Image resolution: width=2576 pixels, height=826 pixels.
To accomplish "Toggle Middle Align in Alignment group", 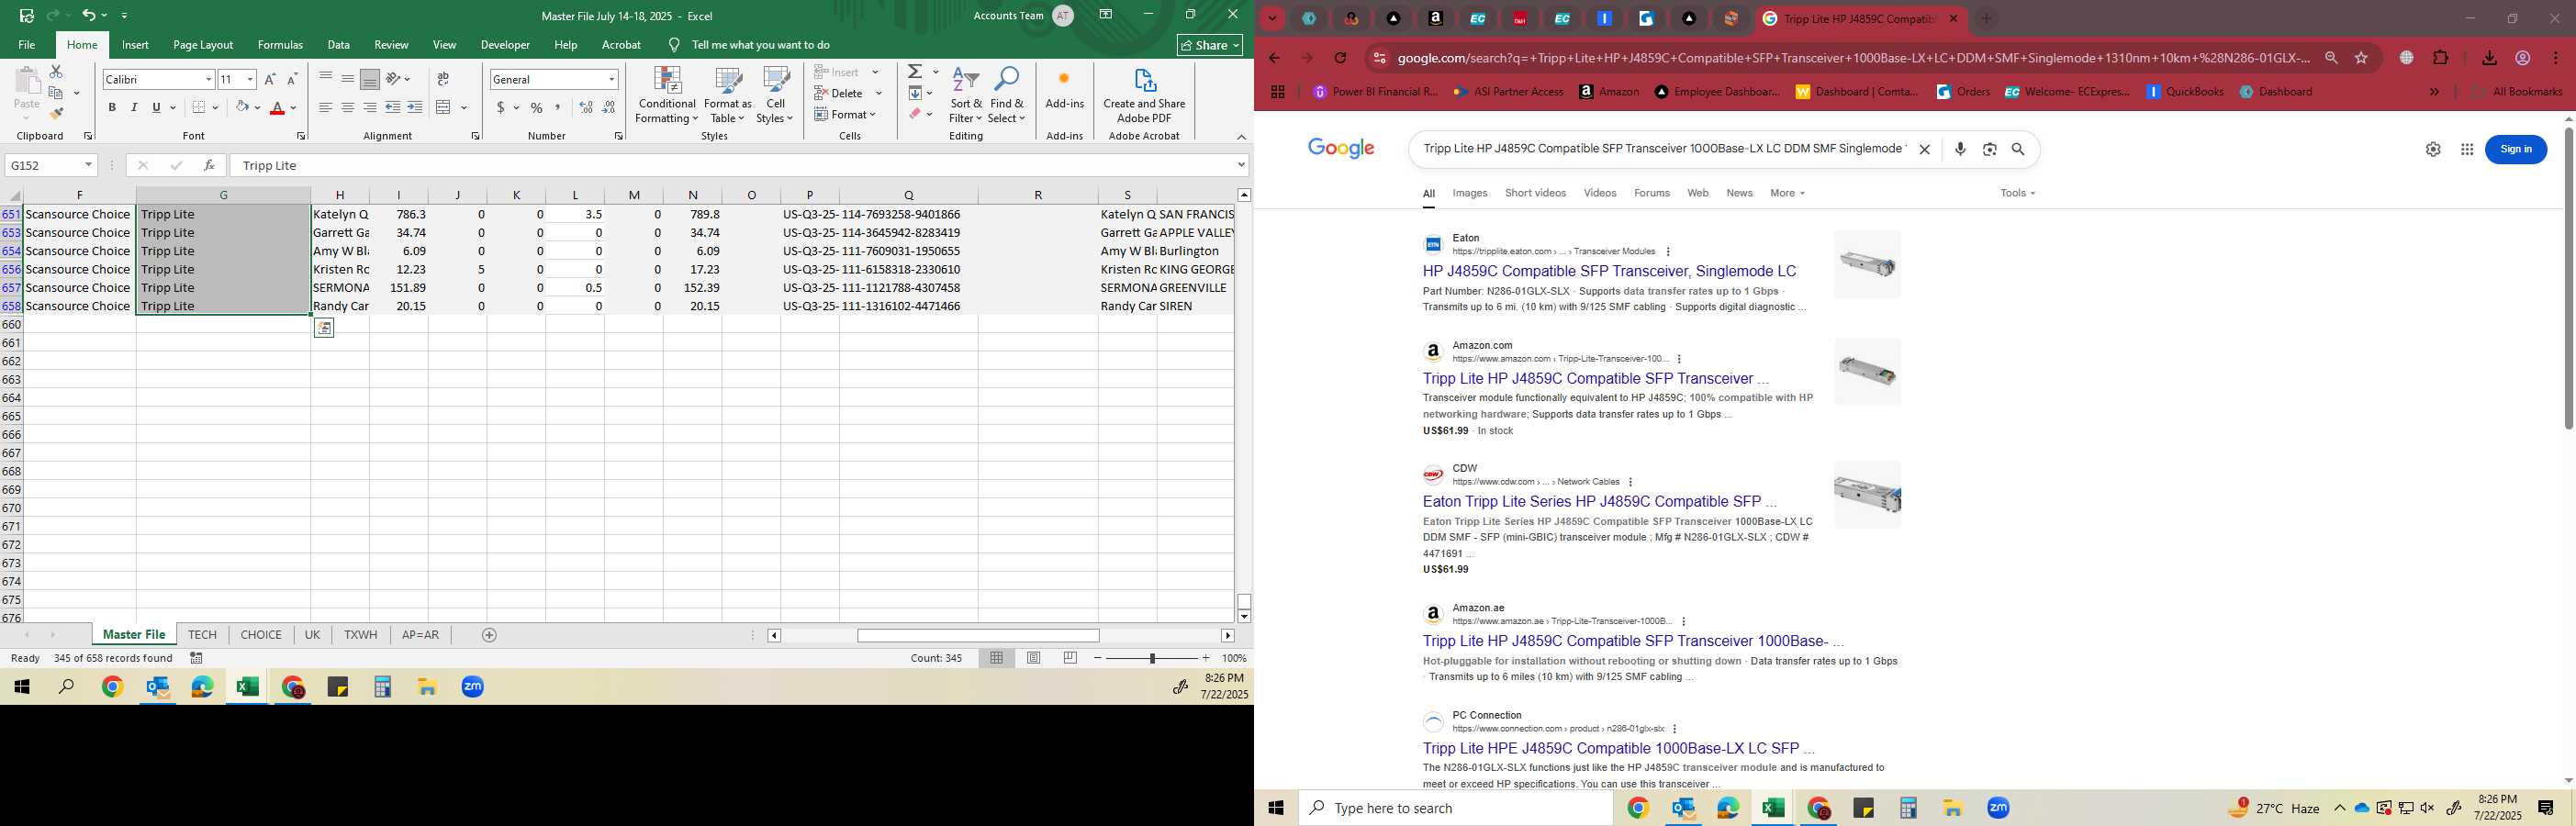I will pos(348,79).
